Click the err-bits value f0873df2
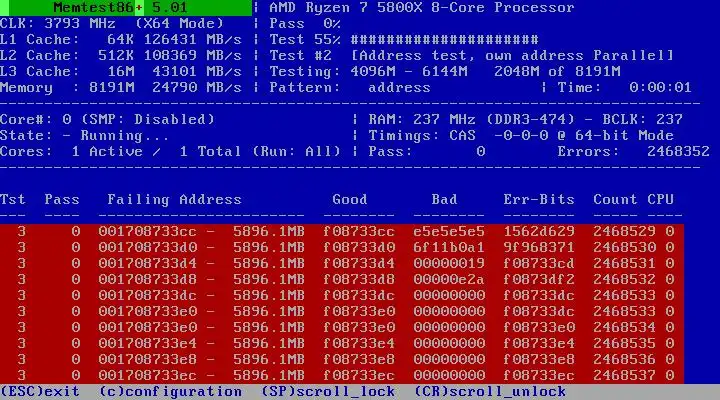720x400 pixels. [539, 280]
